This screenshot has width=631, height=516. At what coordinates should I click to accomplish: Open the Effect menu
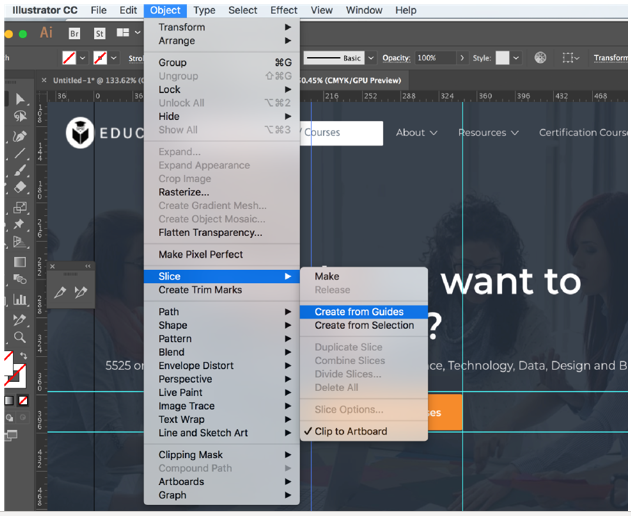pos(284,10)
